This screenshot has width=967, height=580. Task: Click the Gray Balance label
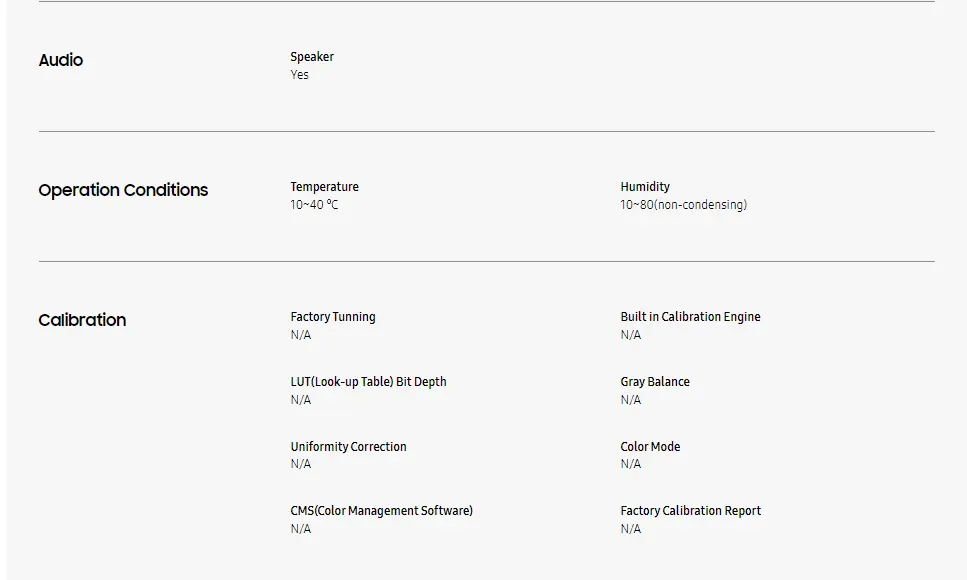point(655,382)
